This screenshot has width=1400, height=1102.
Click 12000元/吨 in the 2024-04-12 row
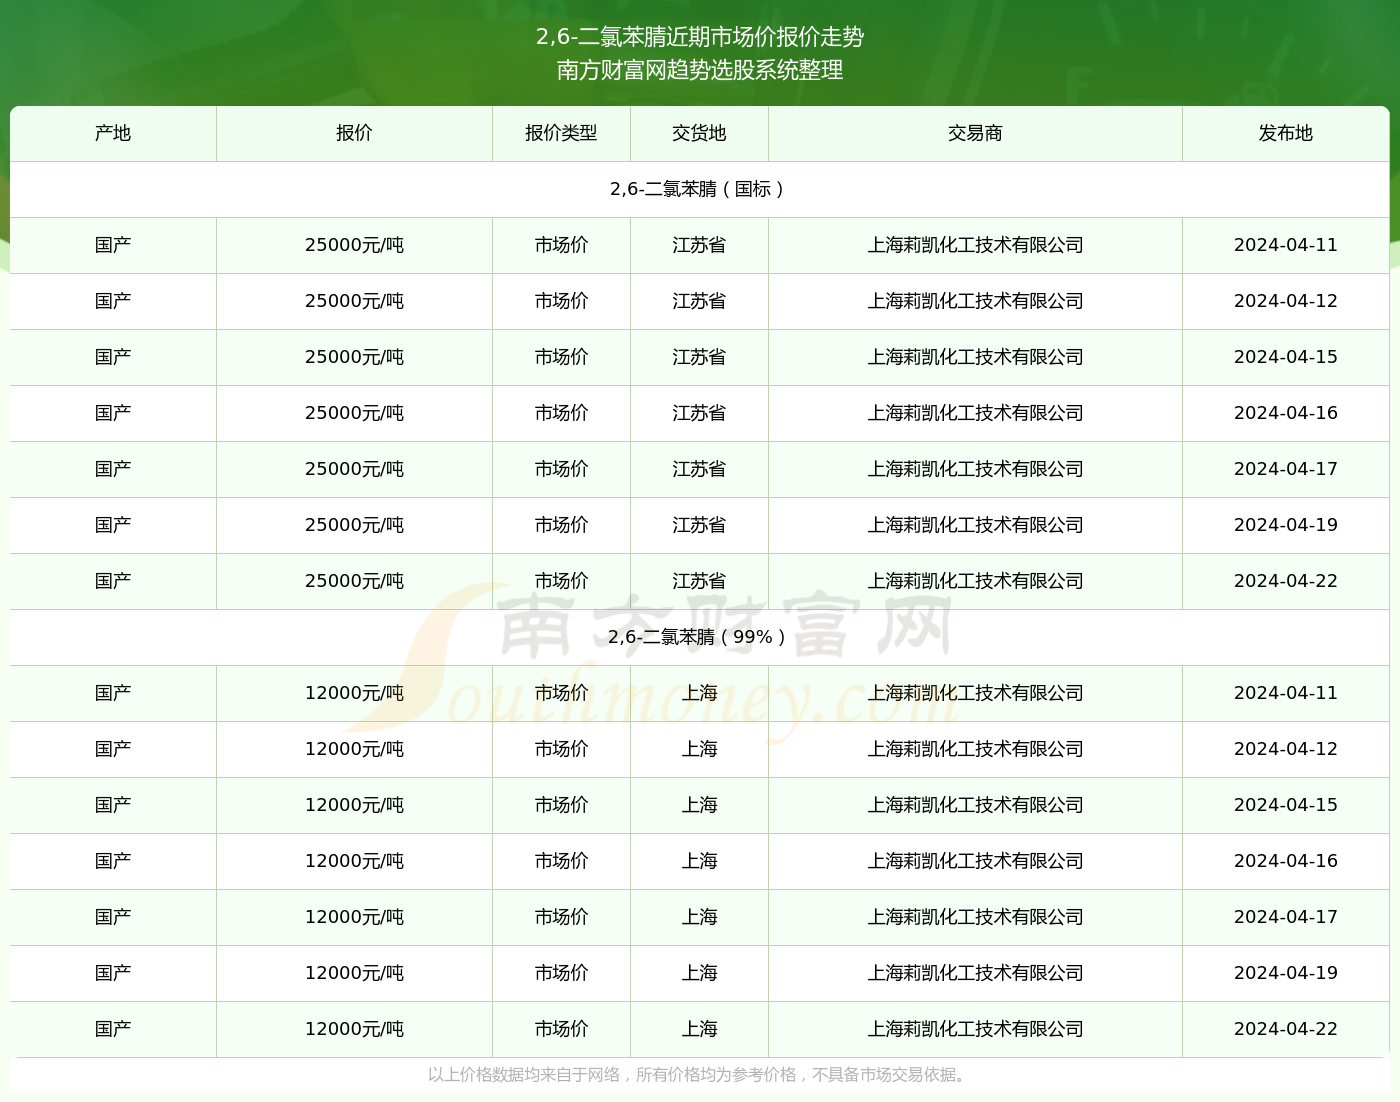354,749
